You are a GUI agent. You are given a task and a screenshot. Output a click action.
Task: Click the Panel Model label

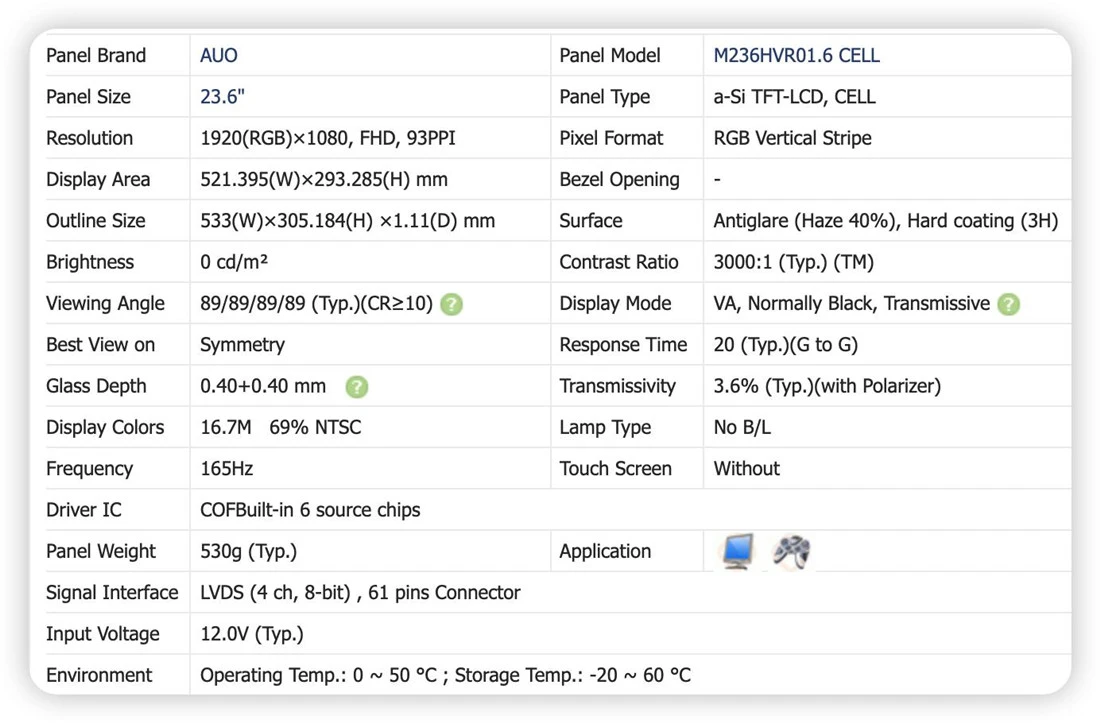(x=610, y=55)
